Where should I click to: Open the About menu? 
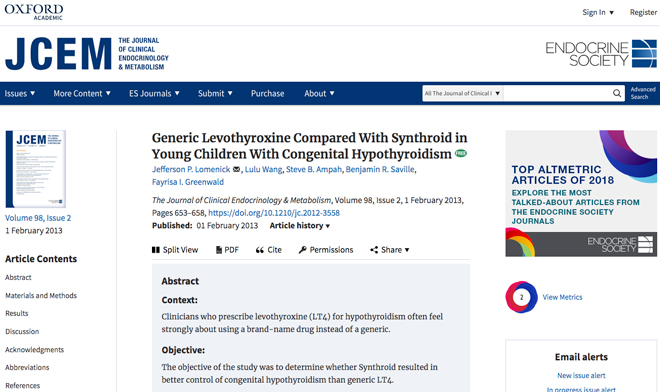click(x=319, y=93)
